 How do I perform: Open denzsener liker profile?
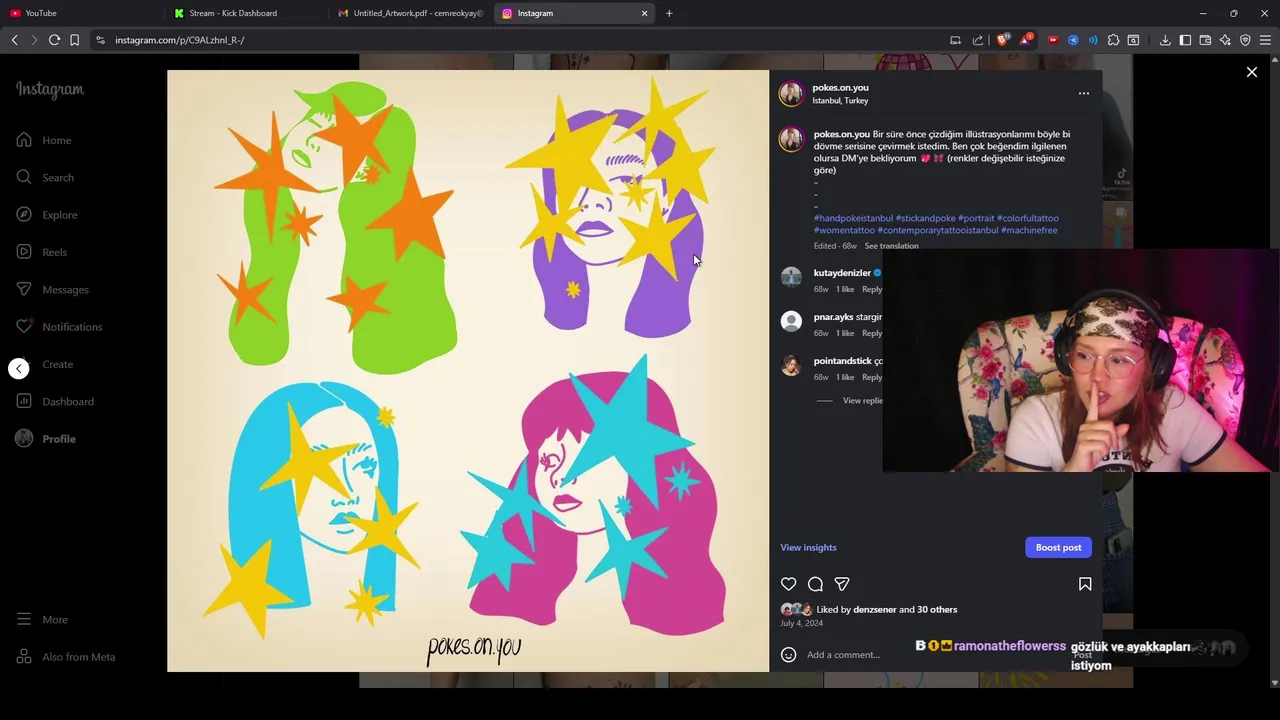[x=875, y=610]
